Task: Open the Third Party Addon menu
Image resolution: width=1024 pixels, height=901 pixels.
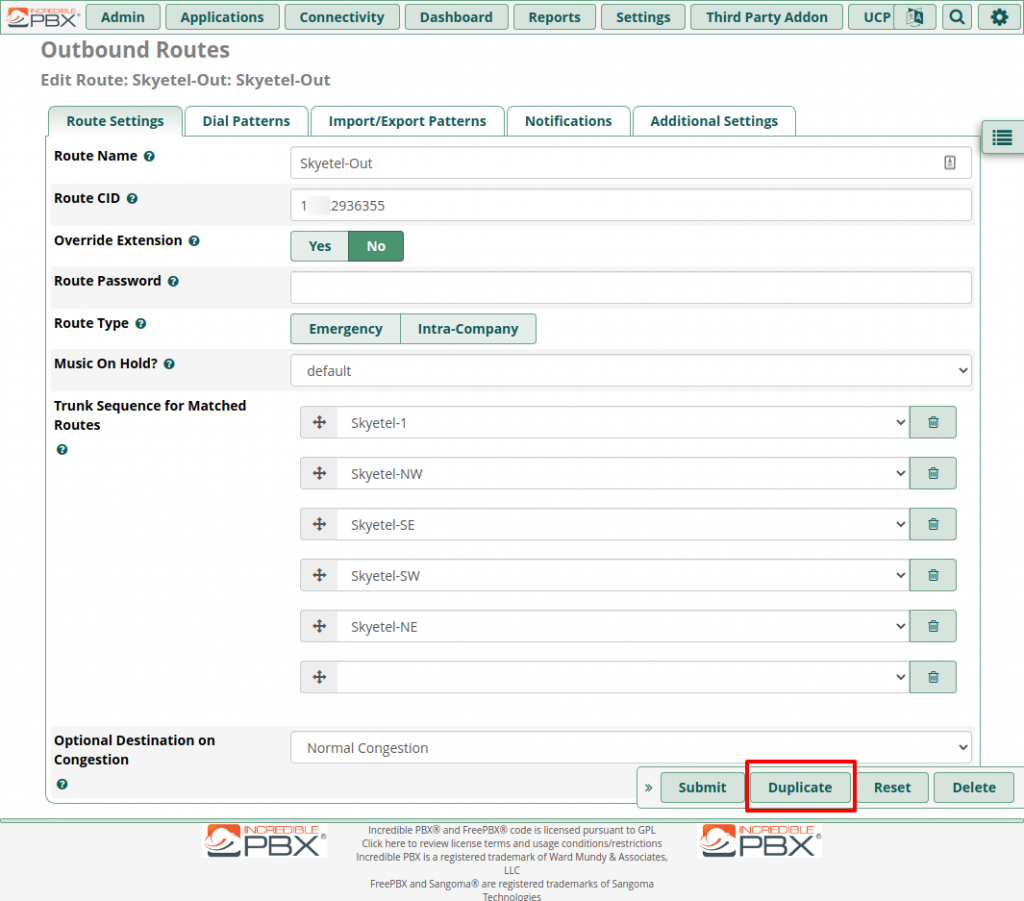Action: (x=767, y=17)
